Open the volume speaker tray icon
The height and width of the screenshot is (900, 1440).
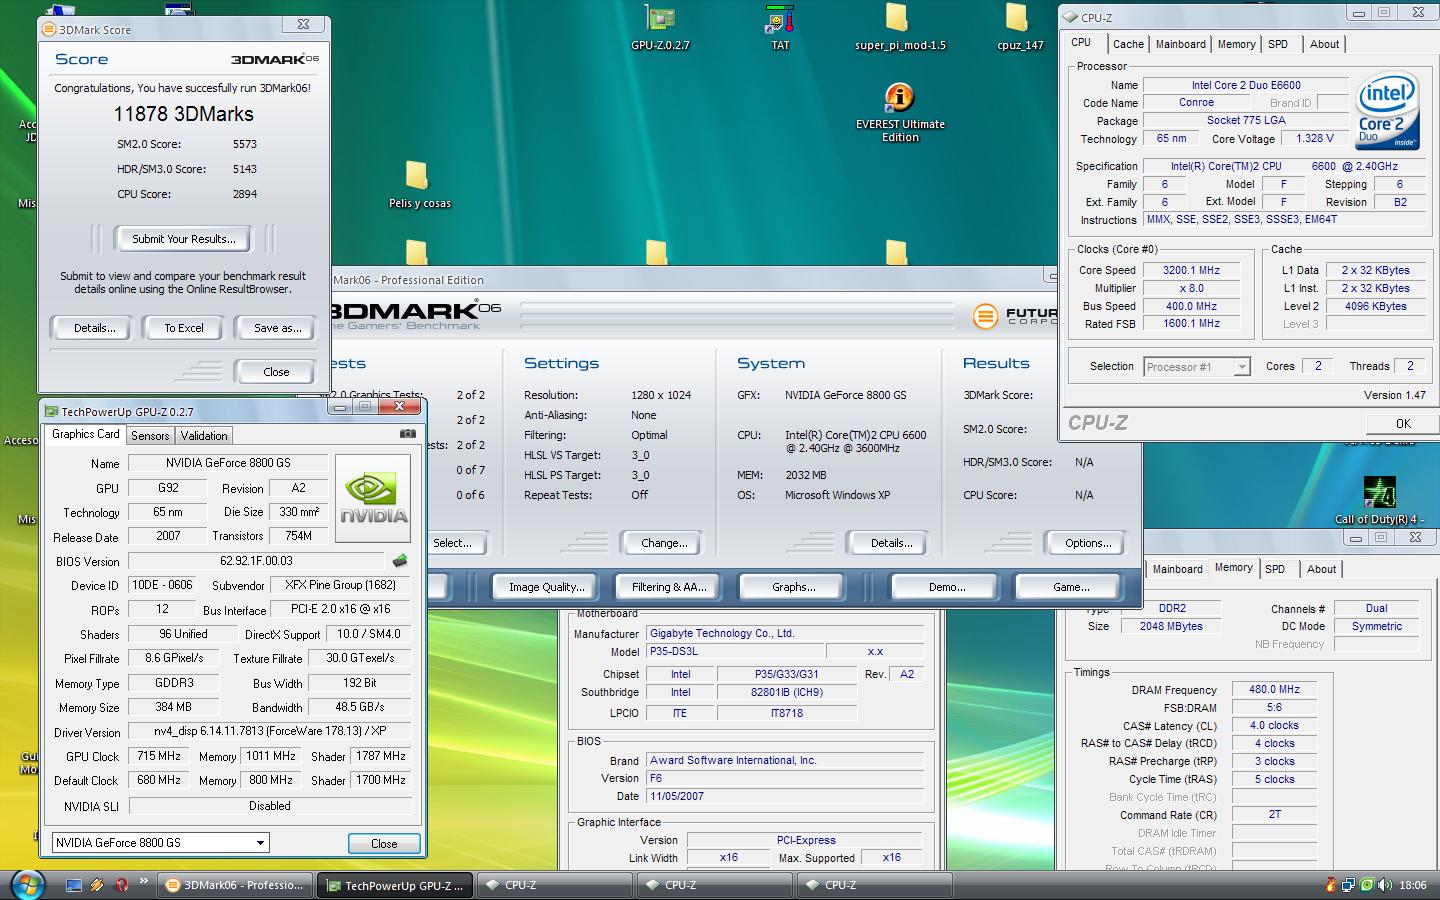click(x=1385, y=885)
